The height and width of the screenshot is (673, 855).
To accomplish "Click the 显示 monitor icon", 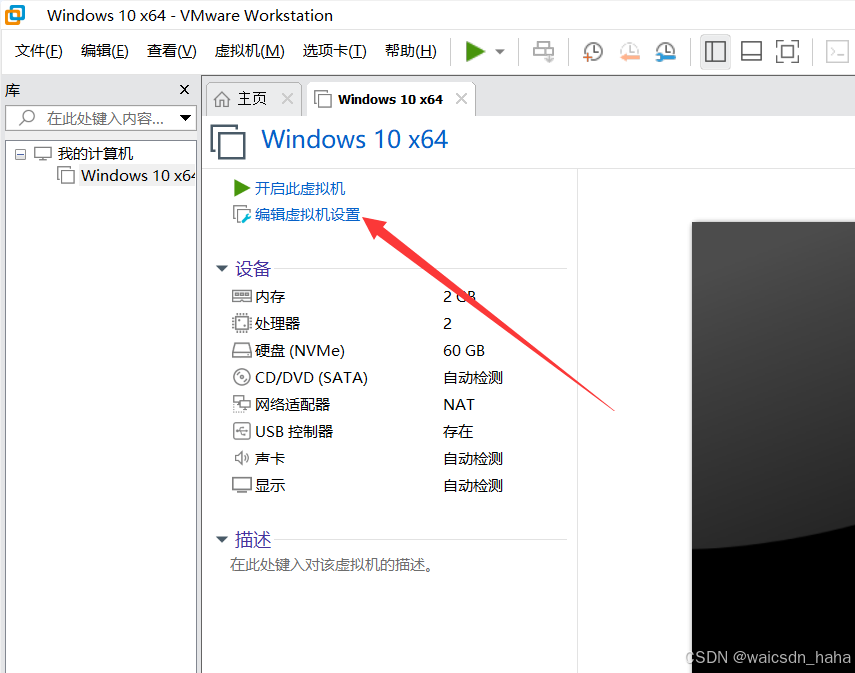I will 242,485.
